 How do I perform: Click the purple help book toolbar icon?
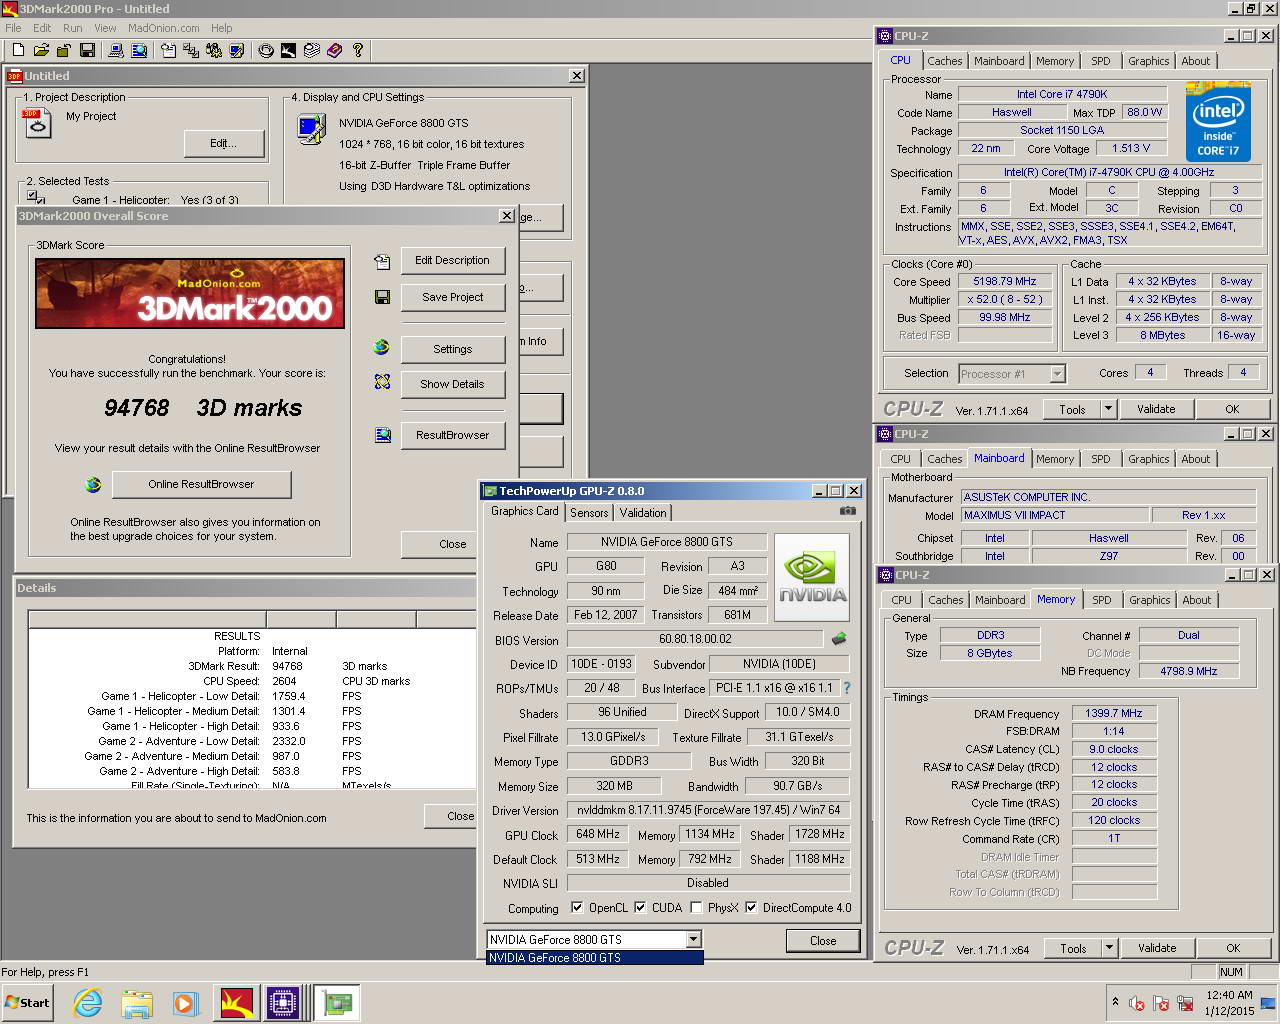click(334, 50)
